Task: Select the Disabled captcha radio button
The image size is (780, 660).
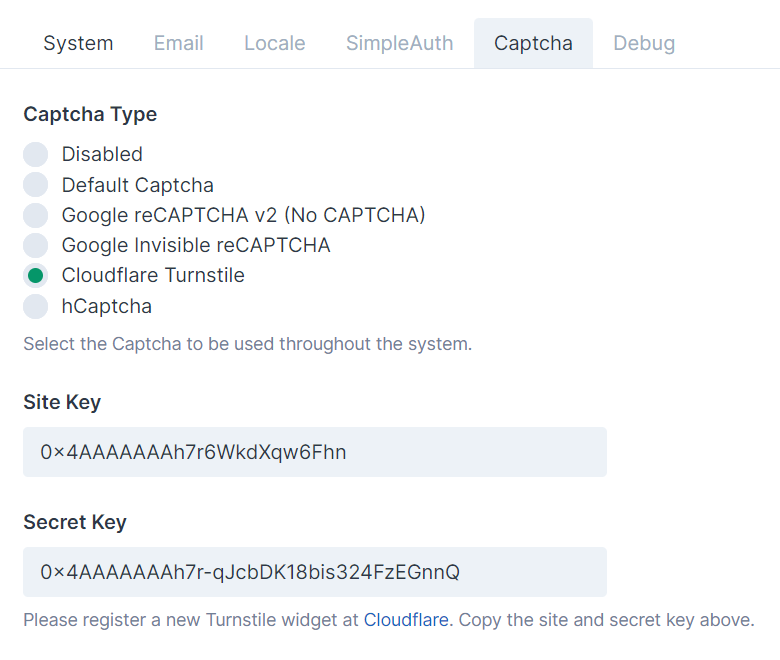Action: 35,154
